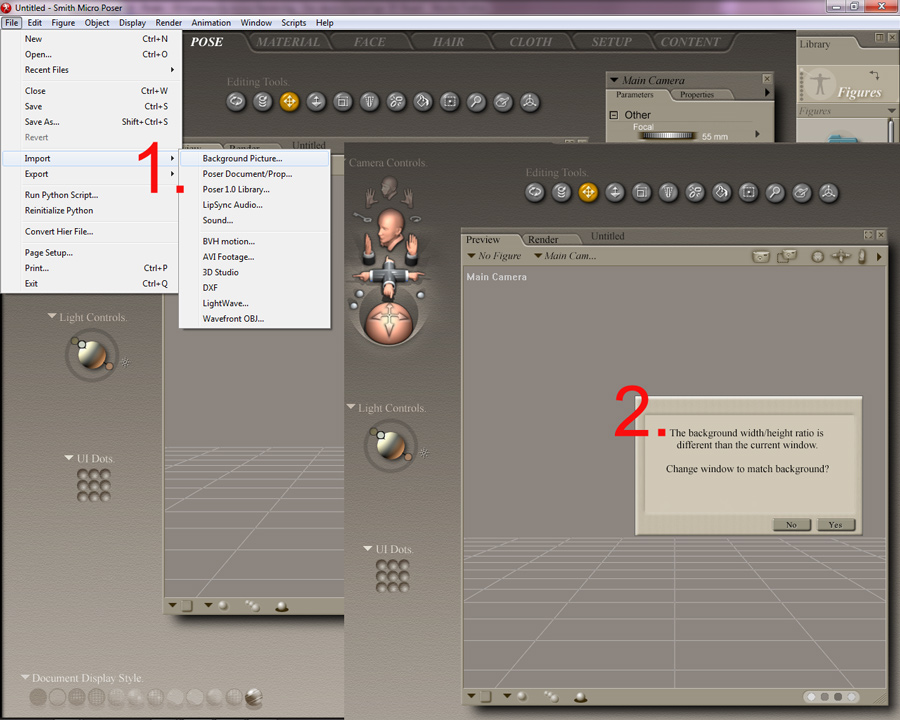Choose Save As... in the File menu
This screenshot has width=900, height=720.
click(x=90, y=122)
